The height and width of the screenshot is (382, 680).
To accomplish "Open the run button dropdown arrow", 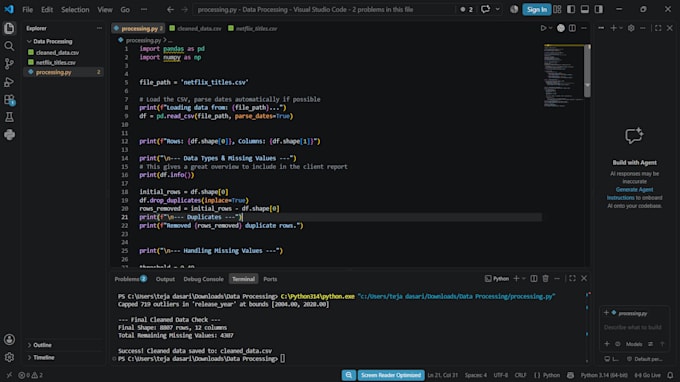I will point(550,28).
